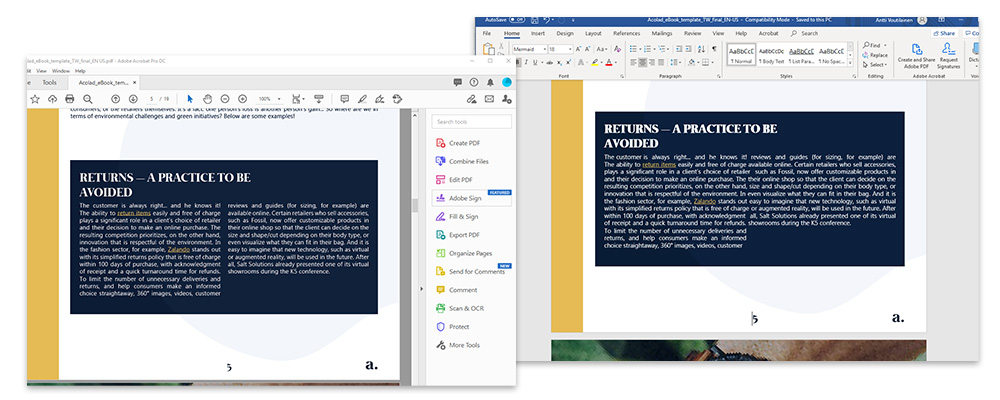Image resolution: width=1000 pixels, height=400 pixels.
Task: Sort text using the A-Z sort icon
Action: click(x=701, y=49)
